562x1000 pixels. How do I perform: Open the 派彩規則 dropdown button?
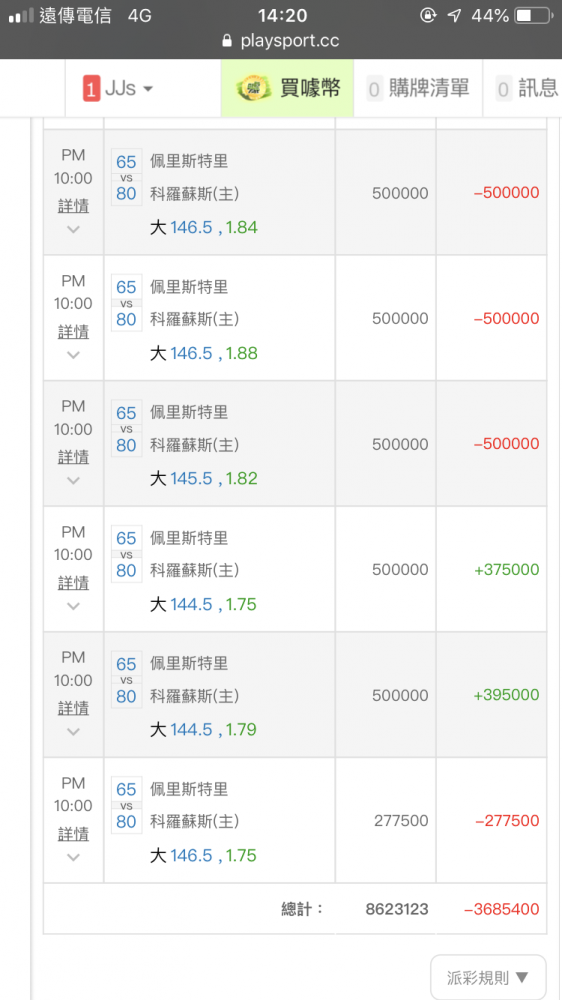coord(488,976)
